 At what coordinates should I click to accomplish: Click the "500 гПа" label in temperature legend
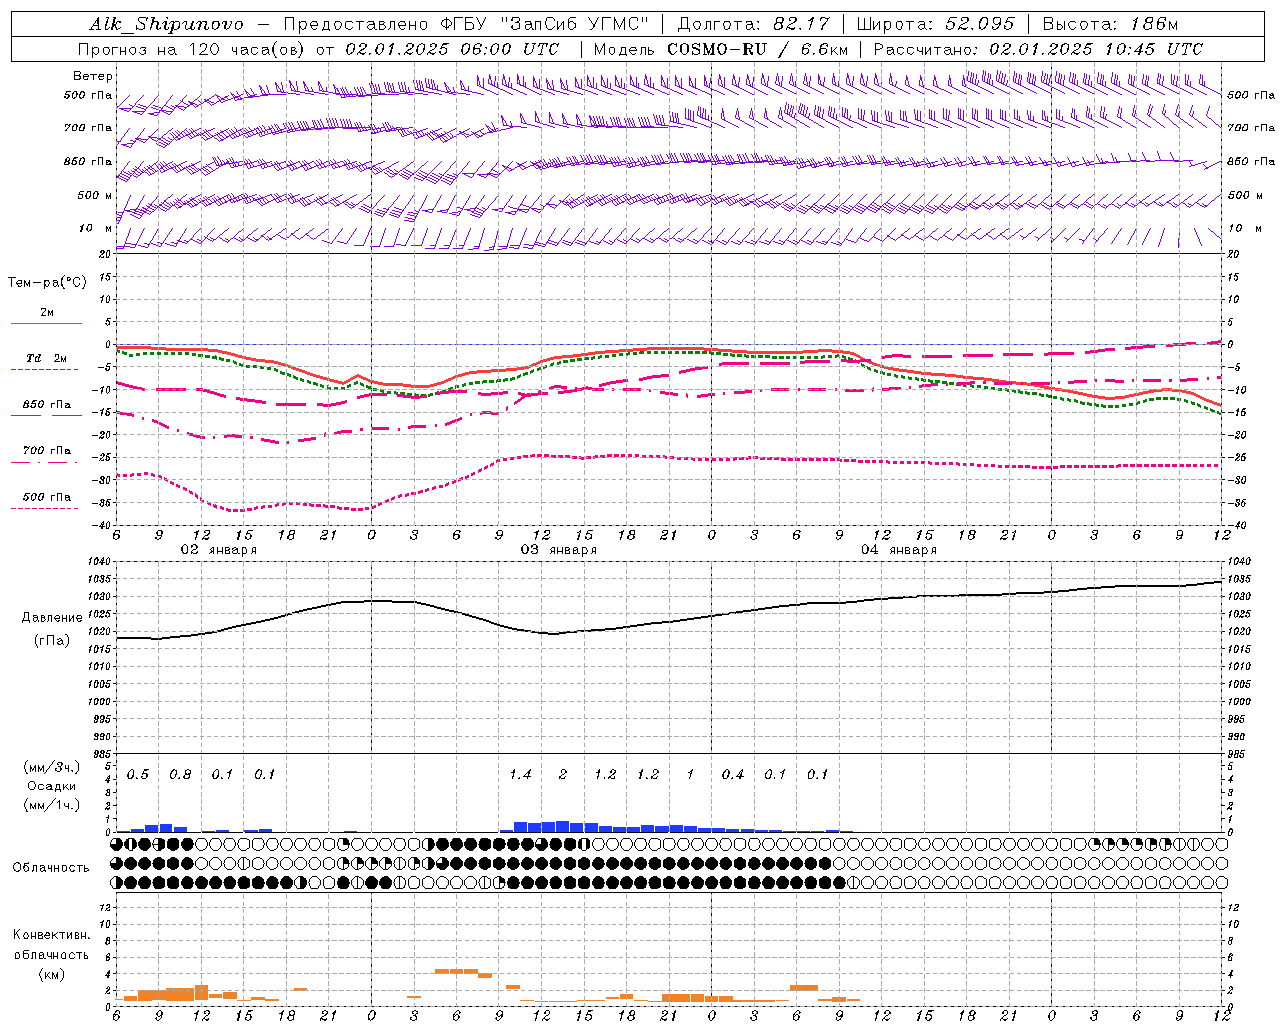click(x=47, y=497)
